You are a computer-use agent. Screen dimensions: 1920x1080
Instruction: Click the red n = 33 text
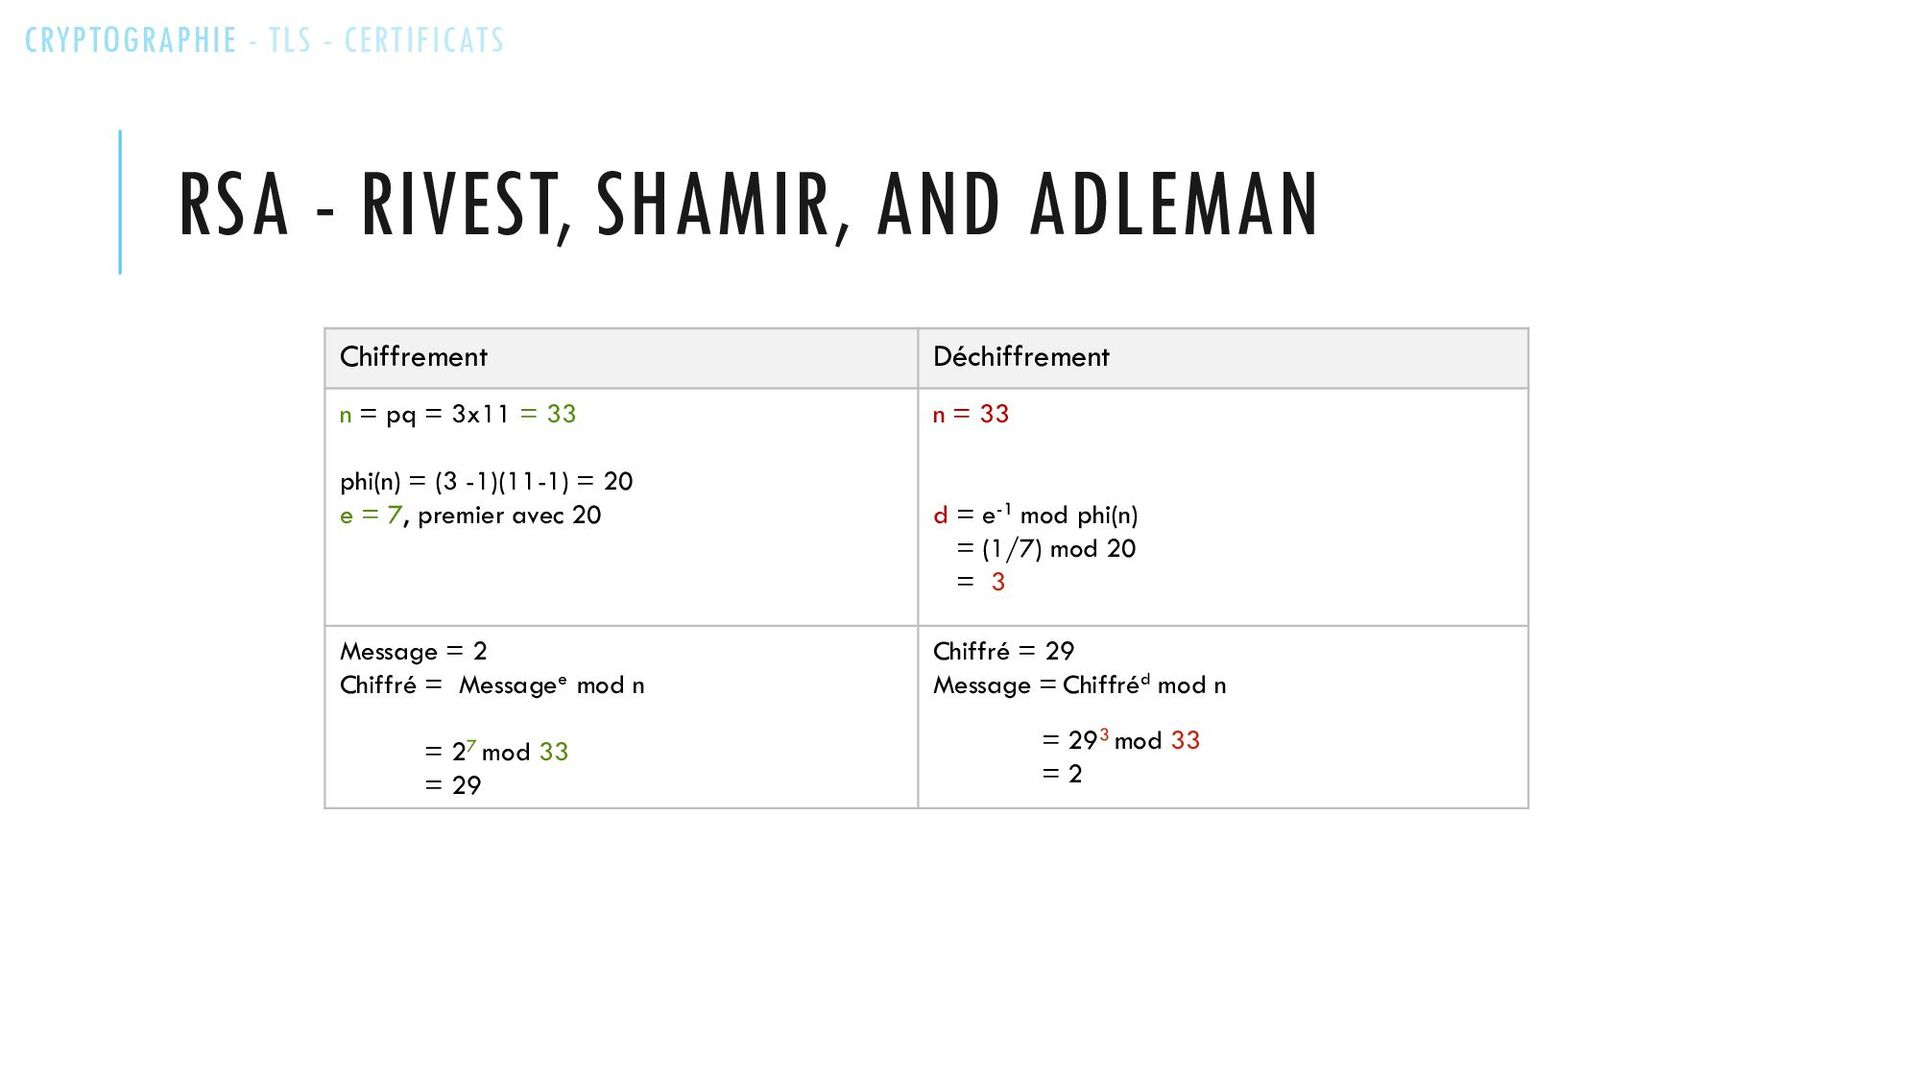[971, 414]
